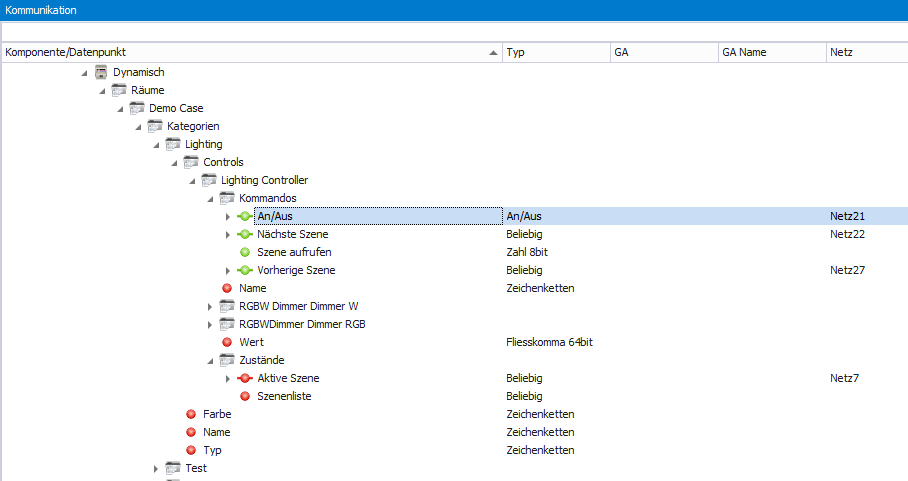Select the Szenenliste tree item
The width and height of the screenshot is (908, 481).
tap(284, 396)
